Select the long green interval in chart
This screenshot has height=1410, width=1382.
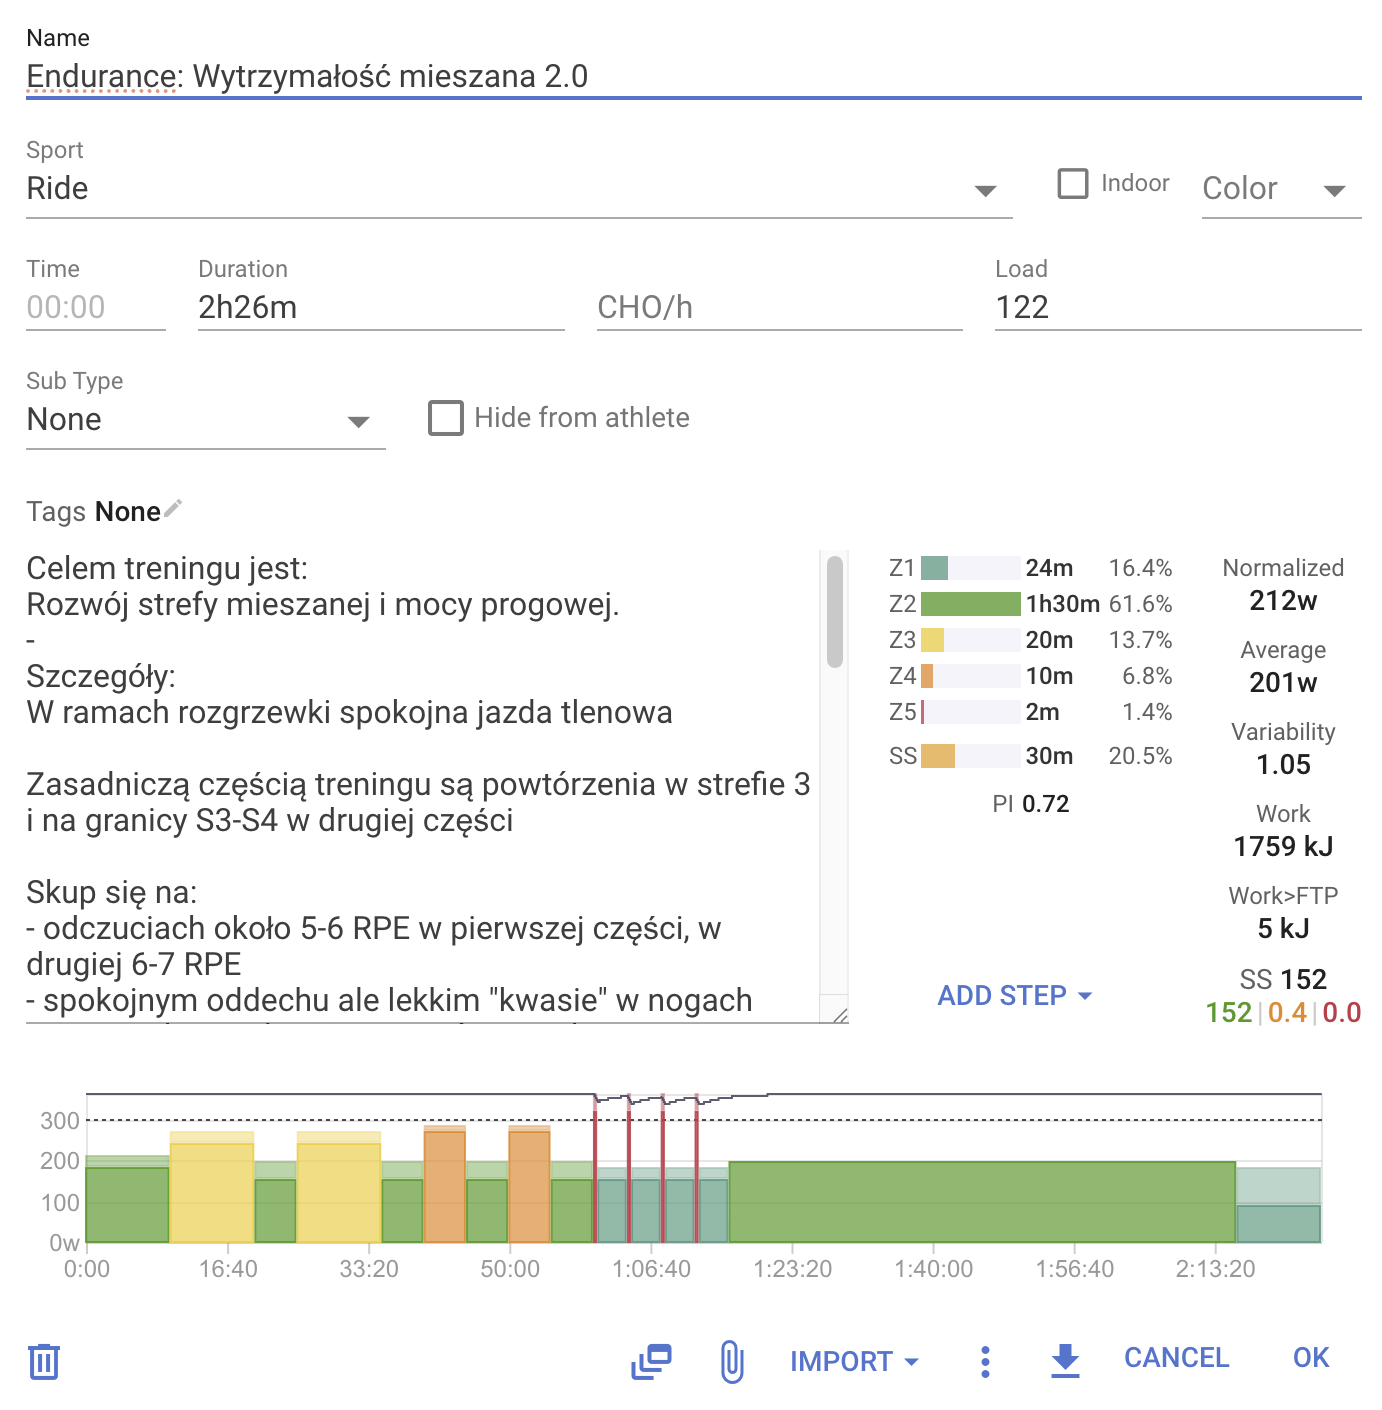[981, 1202]
